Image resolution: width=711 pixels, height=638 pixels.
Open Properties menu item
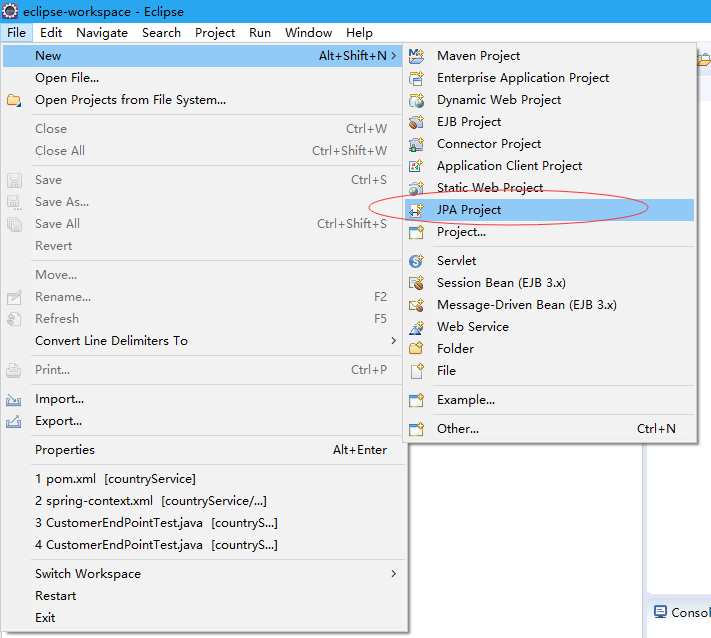(x=202, y=450)
